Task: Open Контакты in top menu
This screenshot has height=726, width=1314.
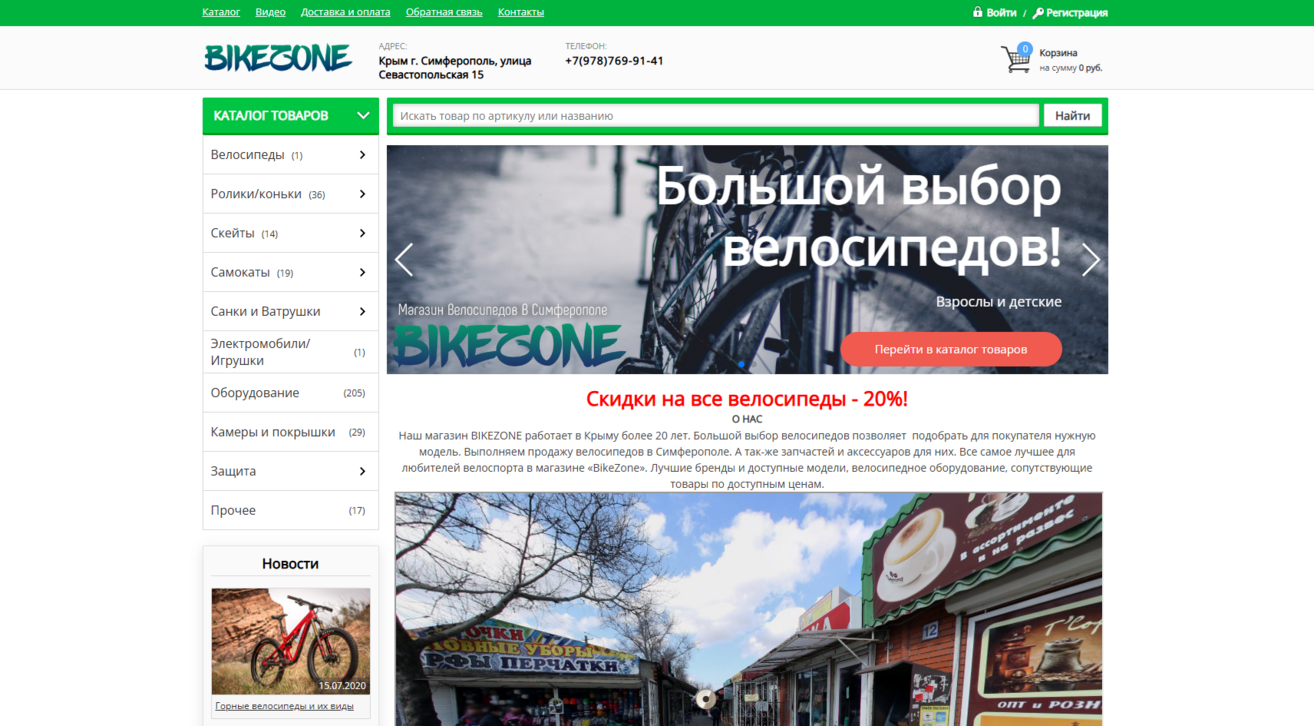Action: [x=521, y=12]
